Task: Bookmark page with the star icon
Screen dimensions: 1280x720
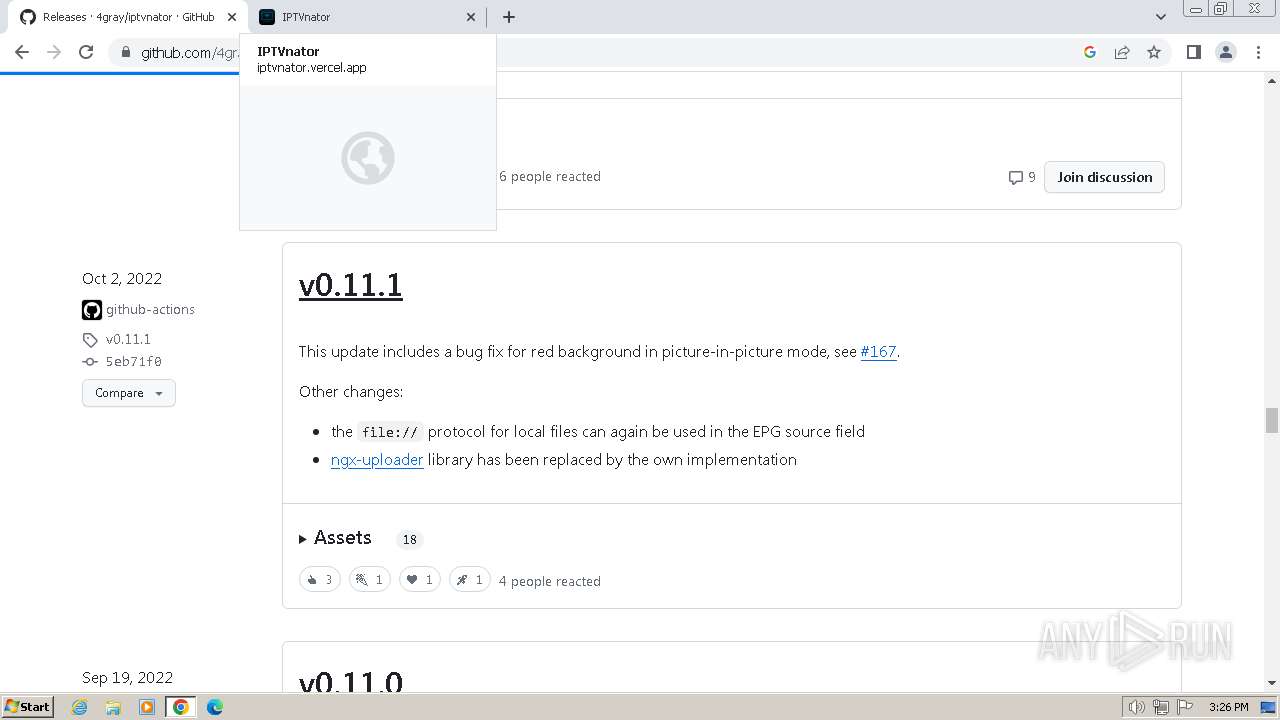Action: coord(1154,52)
